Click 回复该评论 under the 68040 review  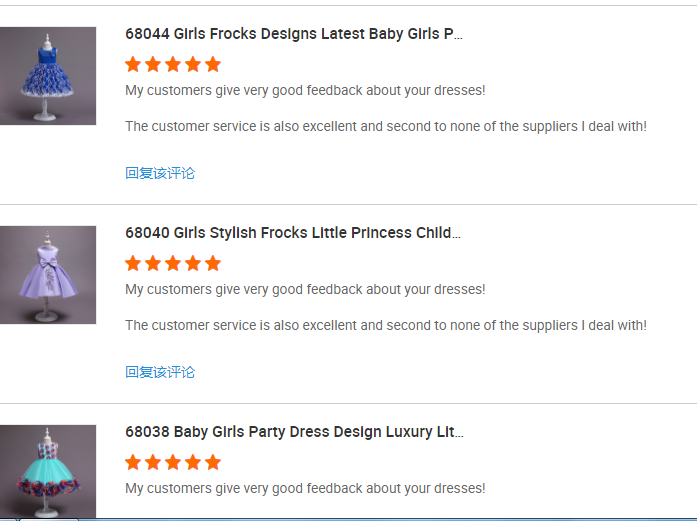click(160, 372)
